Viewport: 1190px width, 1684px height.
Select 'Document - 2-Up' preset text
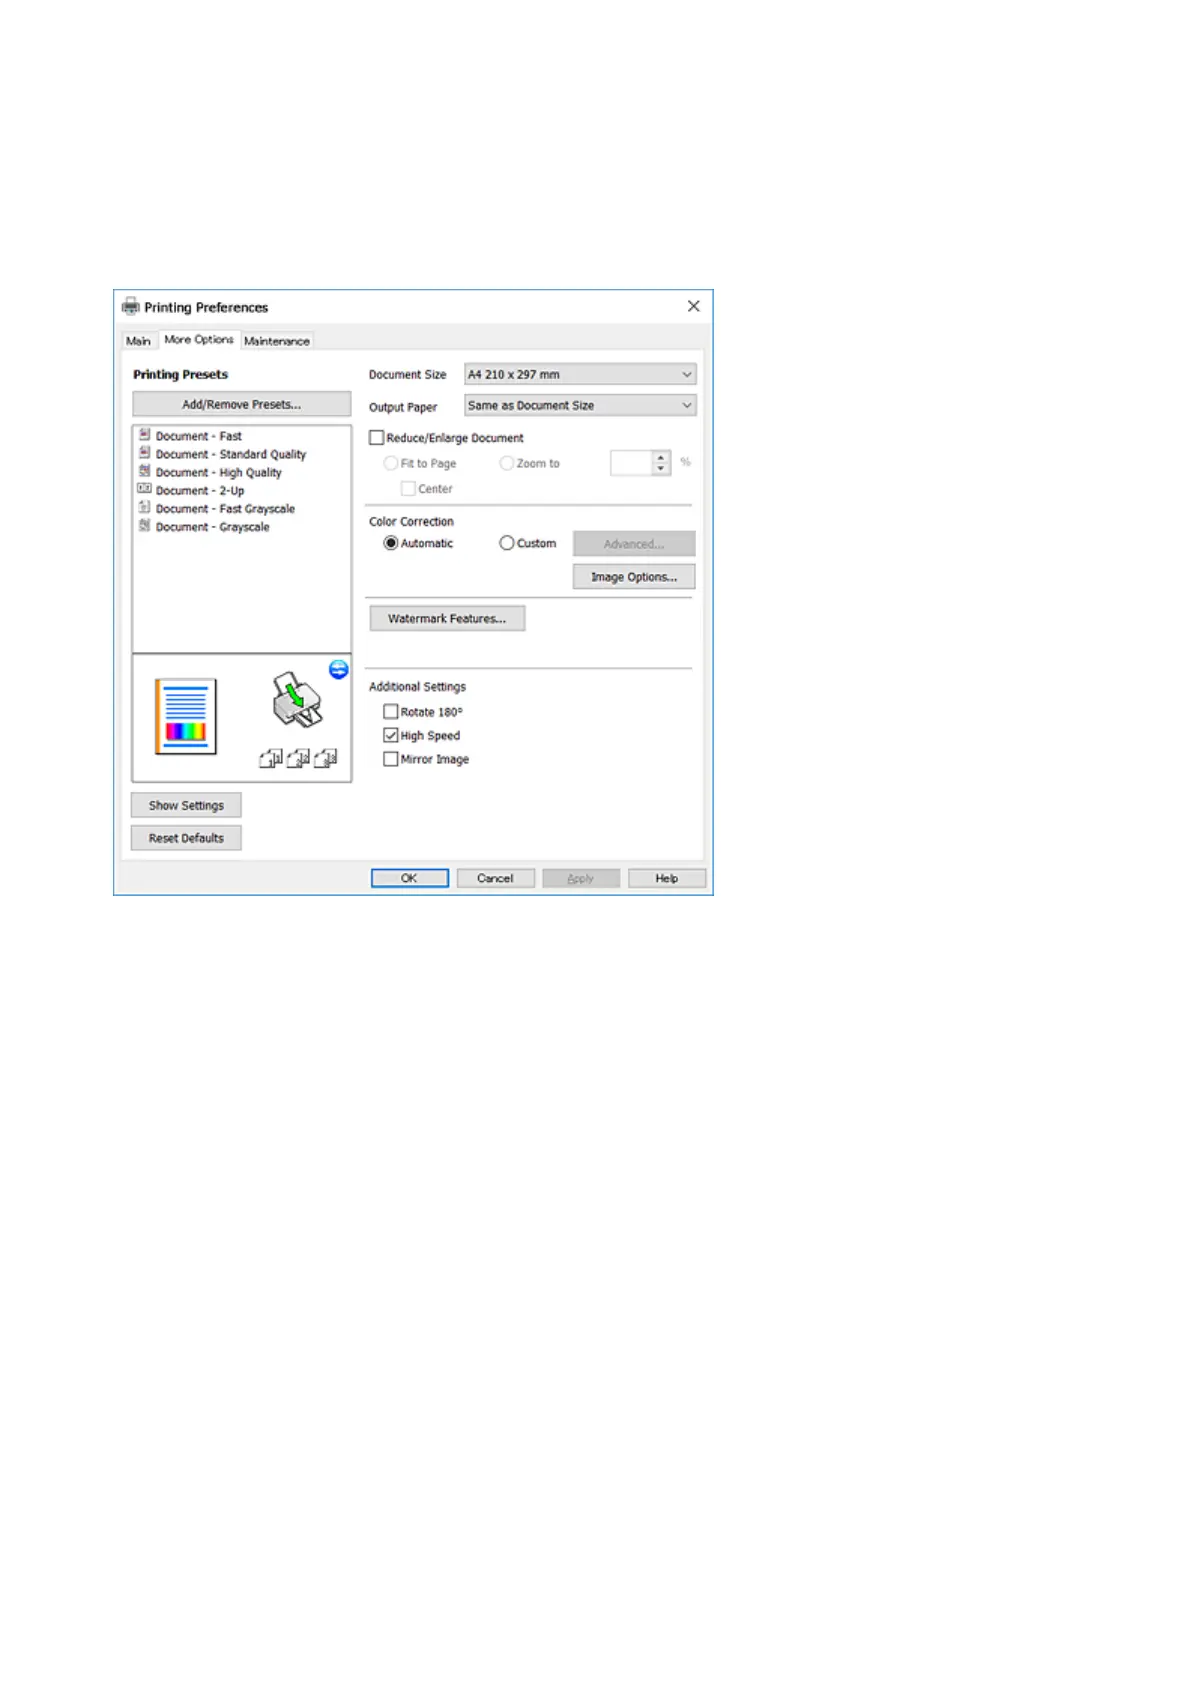point(200,490)
